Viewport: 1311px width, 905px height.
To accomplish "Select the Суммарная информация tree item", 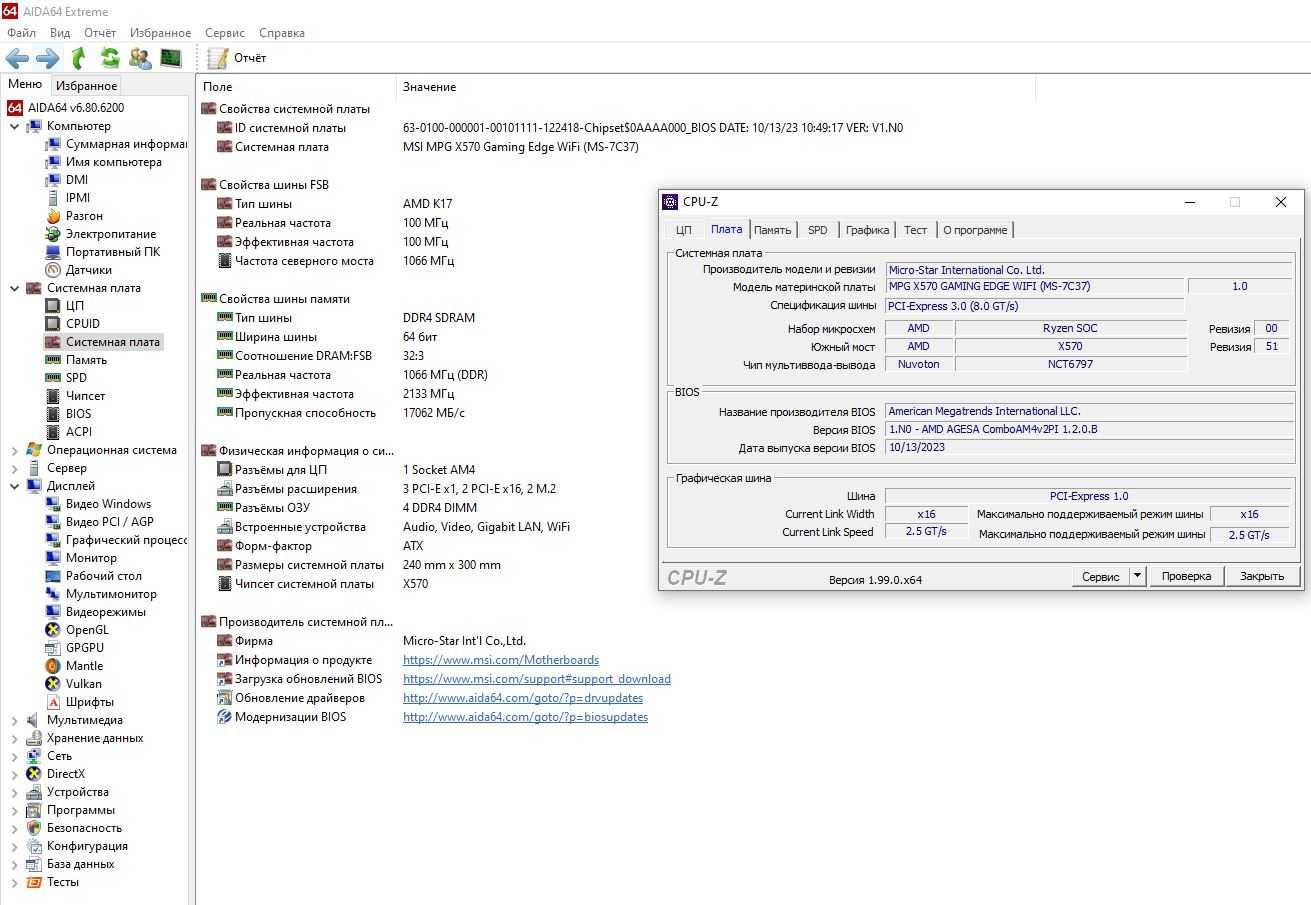I will (126, 144).
